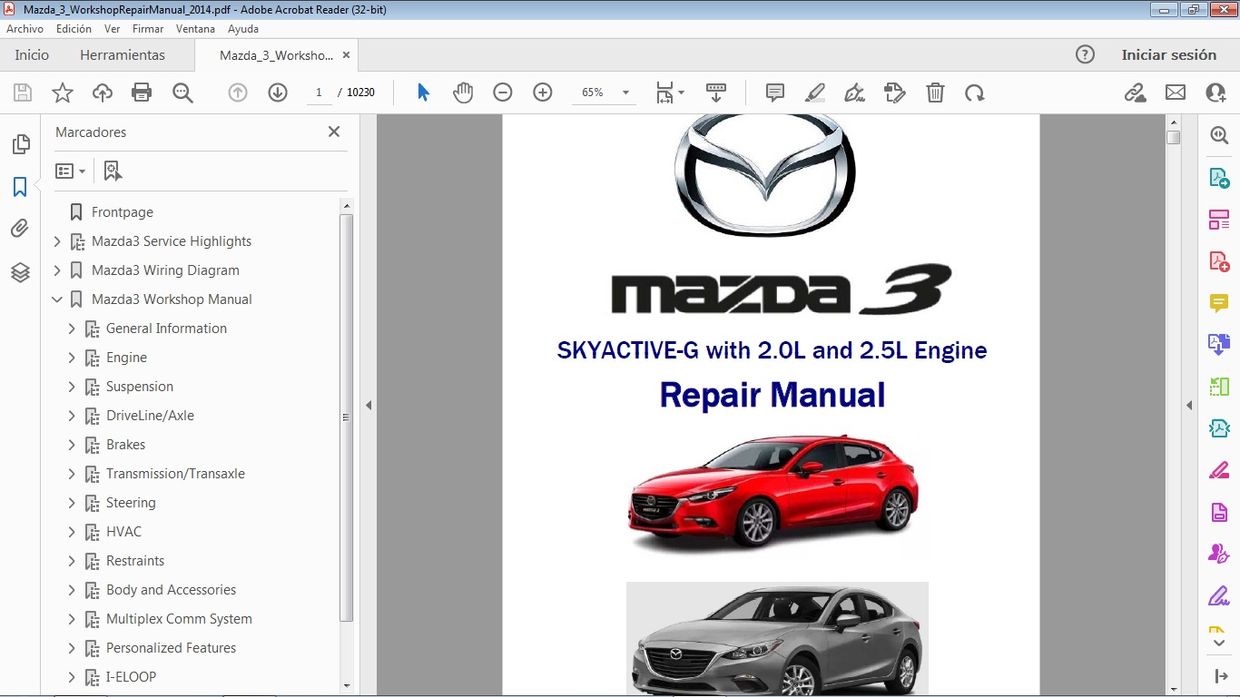Click the Iniciar sesión button

(x=1169, y=55)
